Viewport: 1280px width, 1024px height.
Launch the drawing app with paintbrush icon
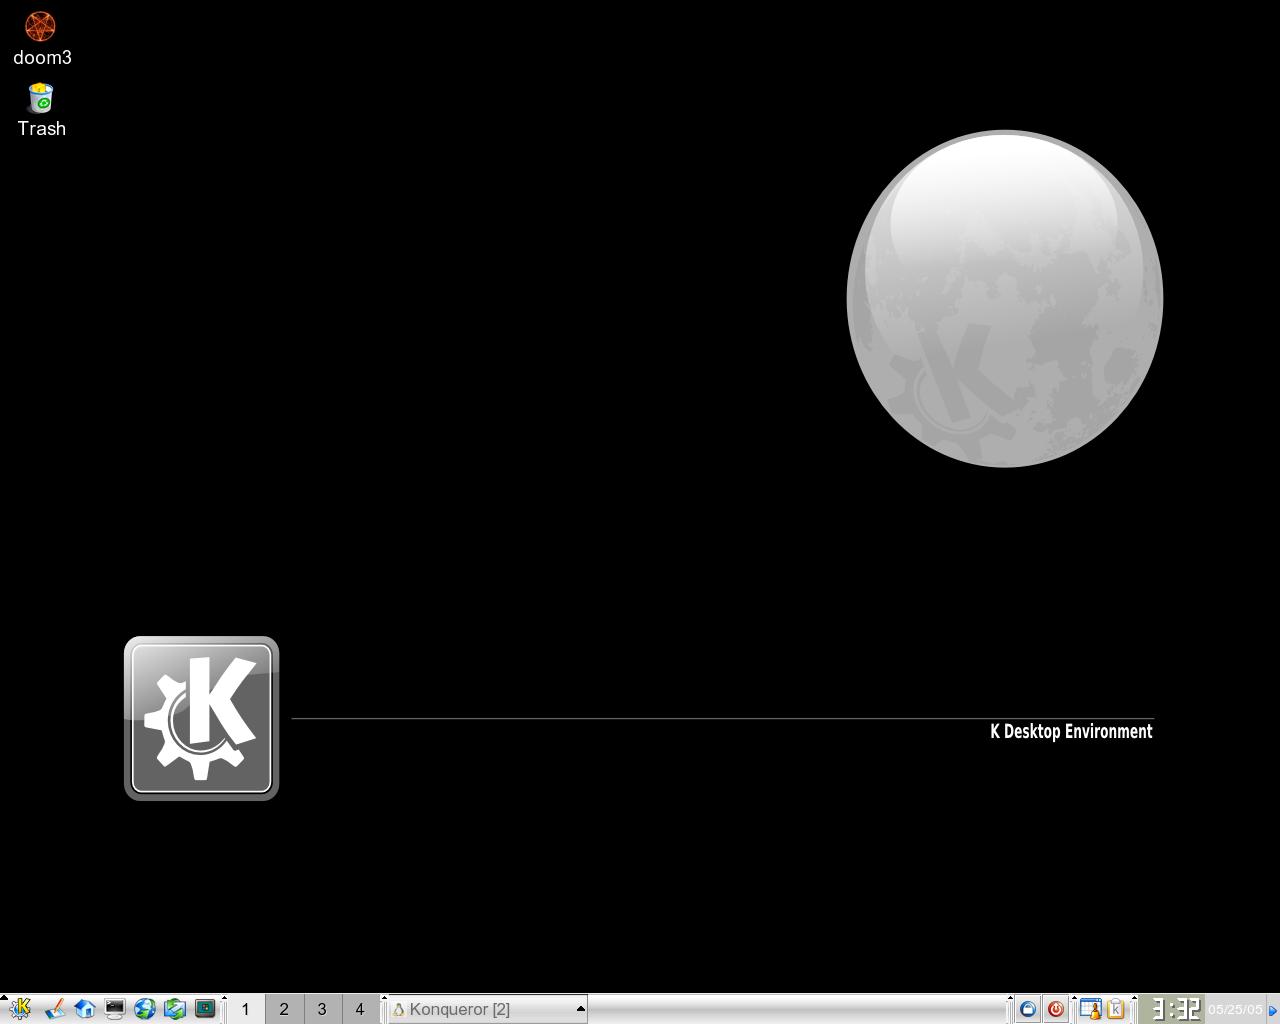coord(55,1009)
